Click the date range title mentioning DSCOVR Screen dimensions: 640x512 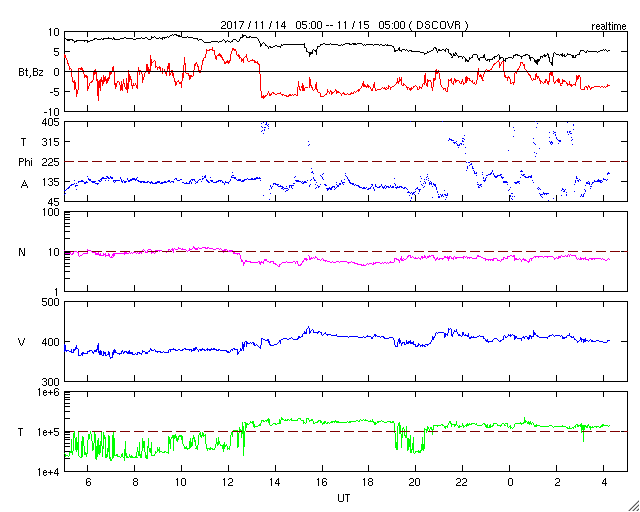344,25
